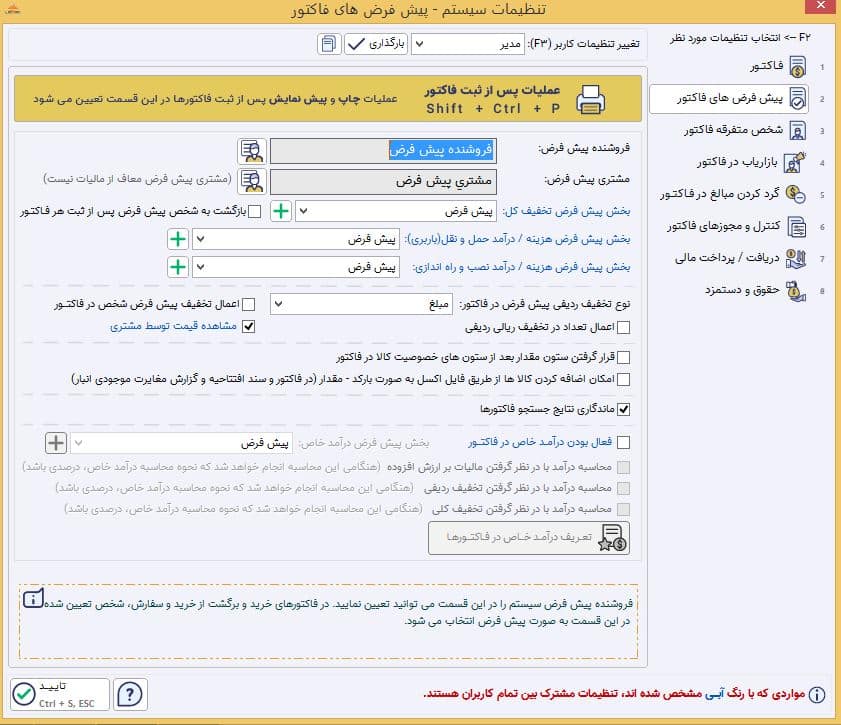Expand نوع تخفیف ردیفی dropdown showing مبلغ
841x725 pixels.
[x=361, y=305]
